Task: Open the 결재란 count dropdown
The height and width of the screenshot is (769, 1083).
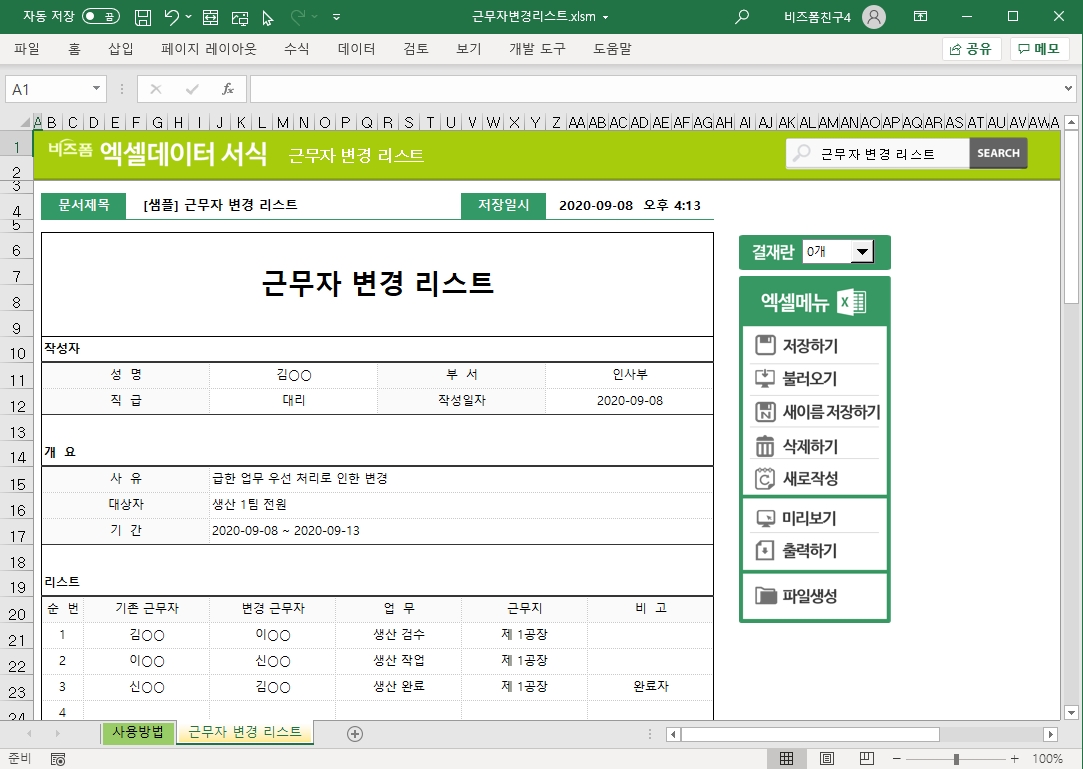Action: [x=862, y=252]
